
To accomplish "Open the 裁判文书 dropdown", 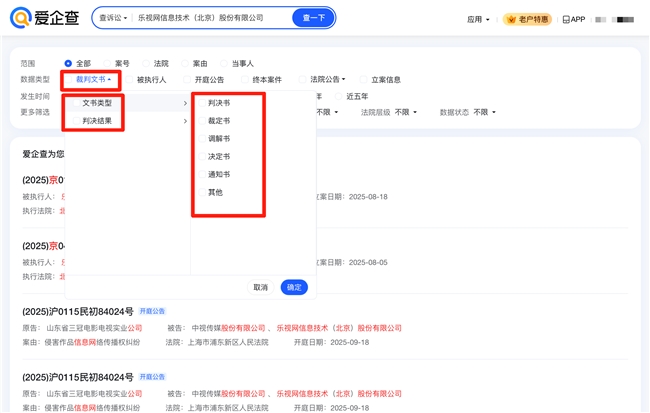I will 92,80.
